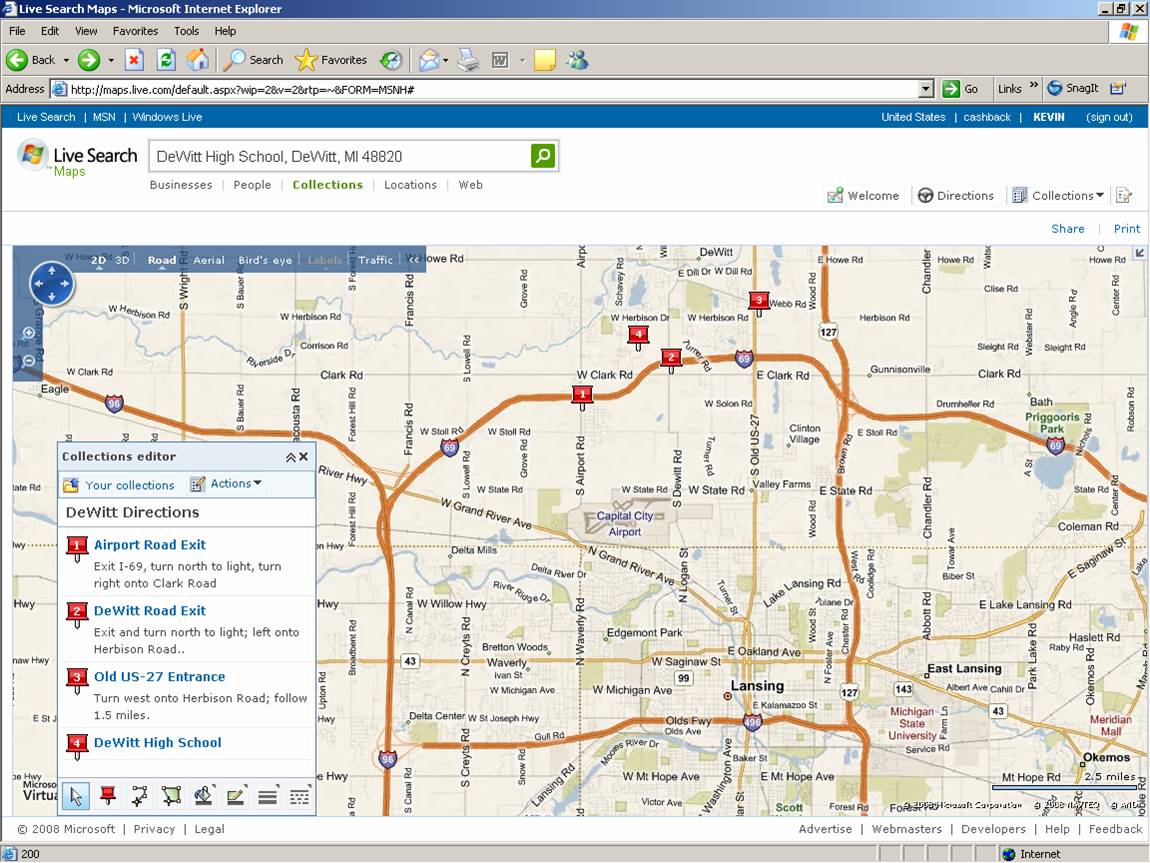
Task: Toggle map Labels option
Action: [325, 260]
